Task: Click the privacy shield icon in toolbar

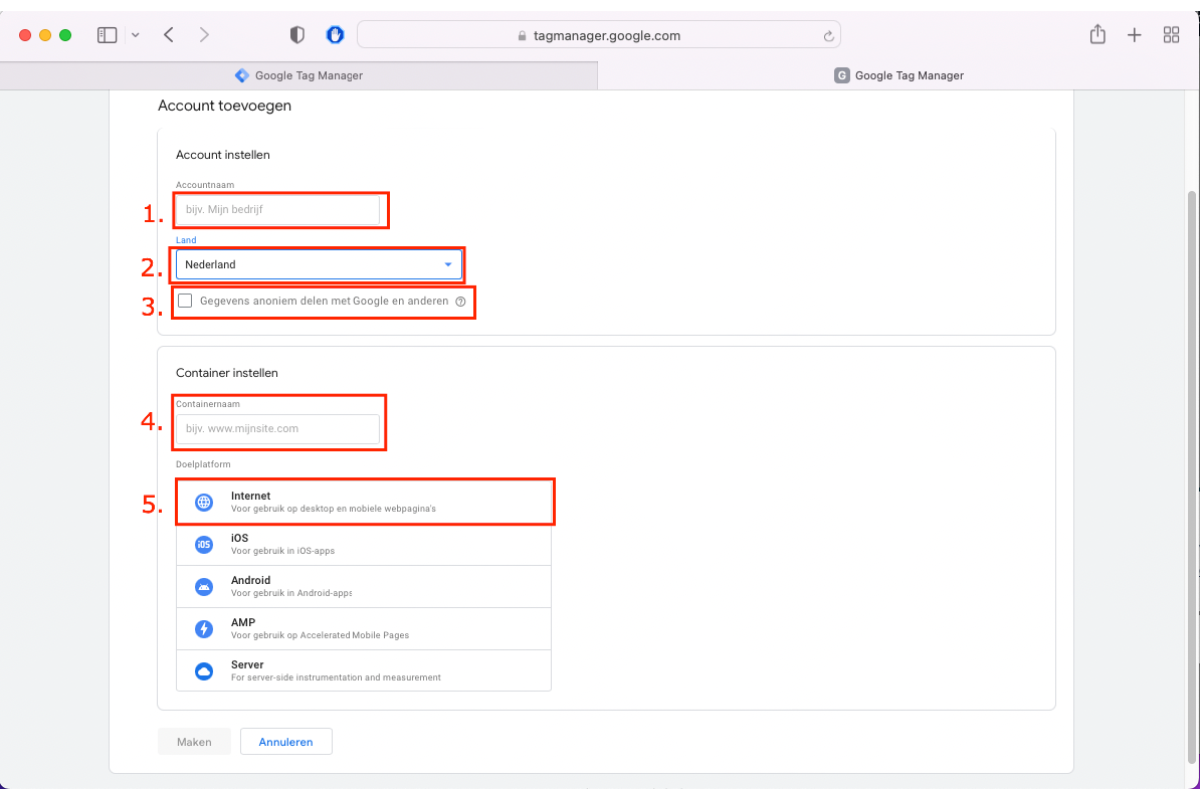Action: coord(297,35)
